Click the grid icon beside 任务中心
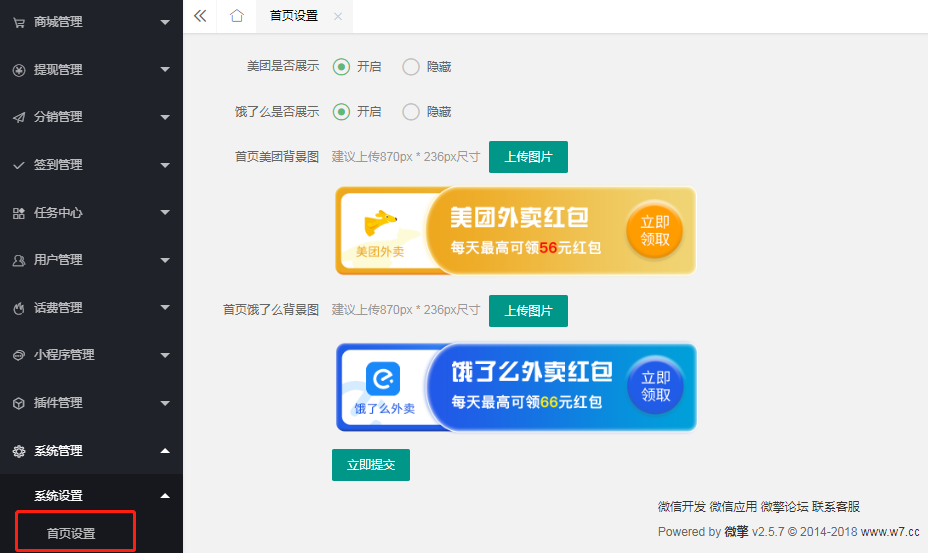The image size is (928, 553). 19,213
